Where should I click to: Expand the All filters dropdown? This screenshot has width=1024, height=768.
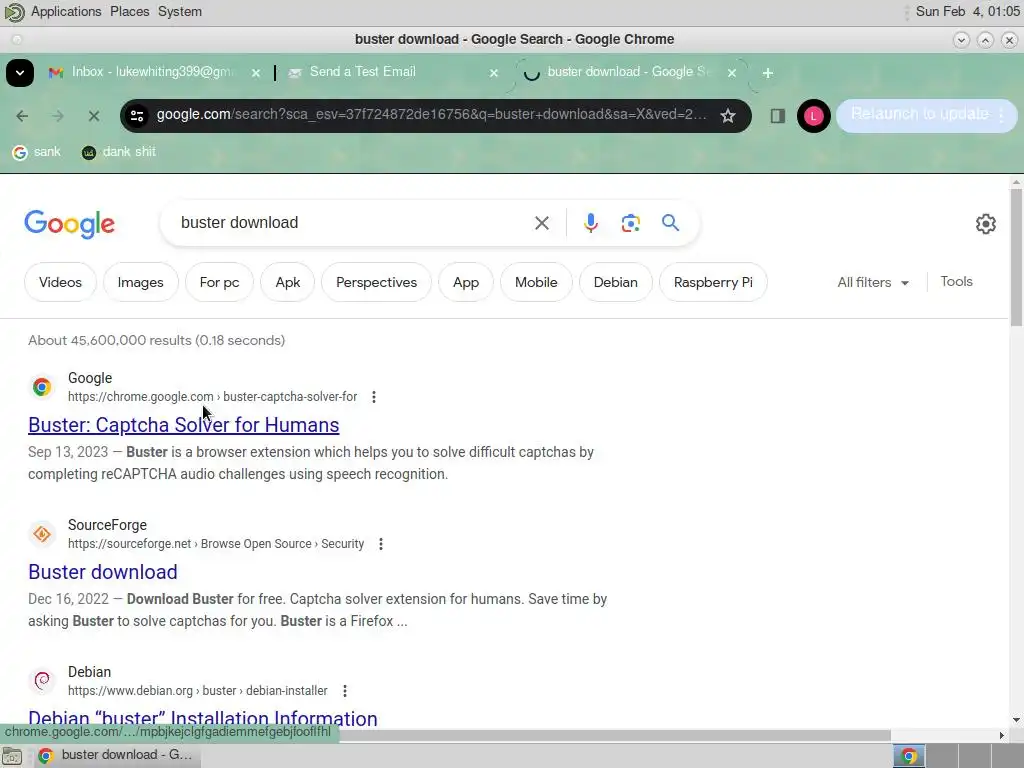873,282
